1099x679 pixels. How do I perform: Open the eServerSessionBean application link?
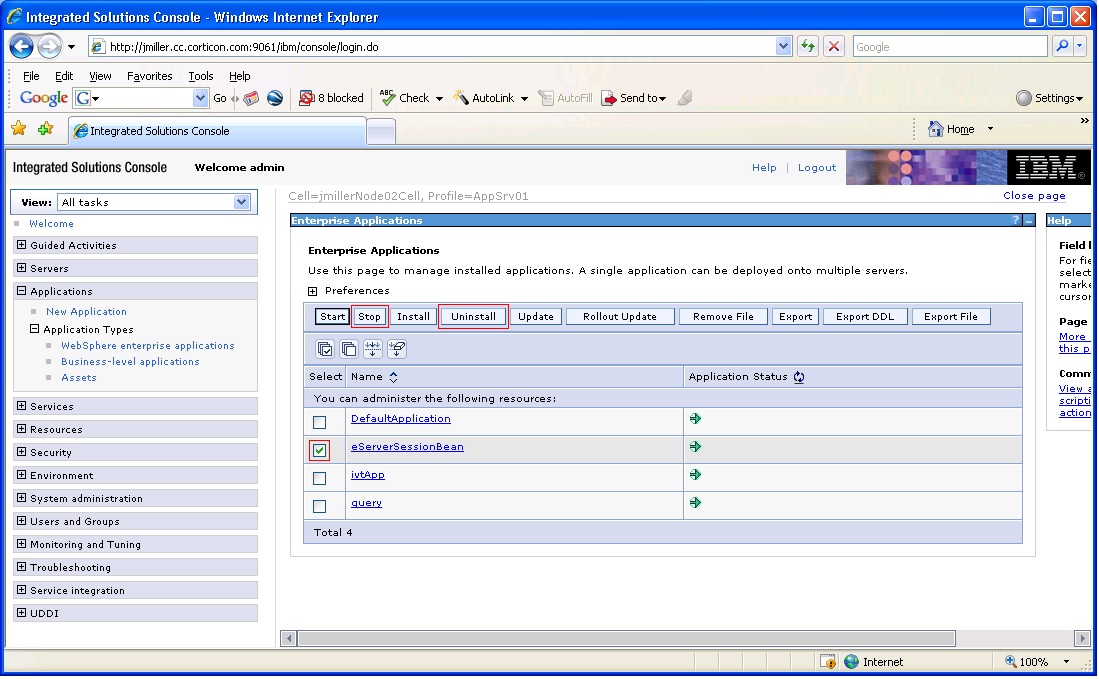point(407,447)
